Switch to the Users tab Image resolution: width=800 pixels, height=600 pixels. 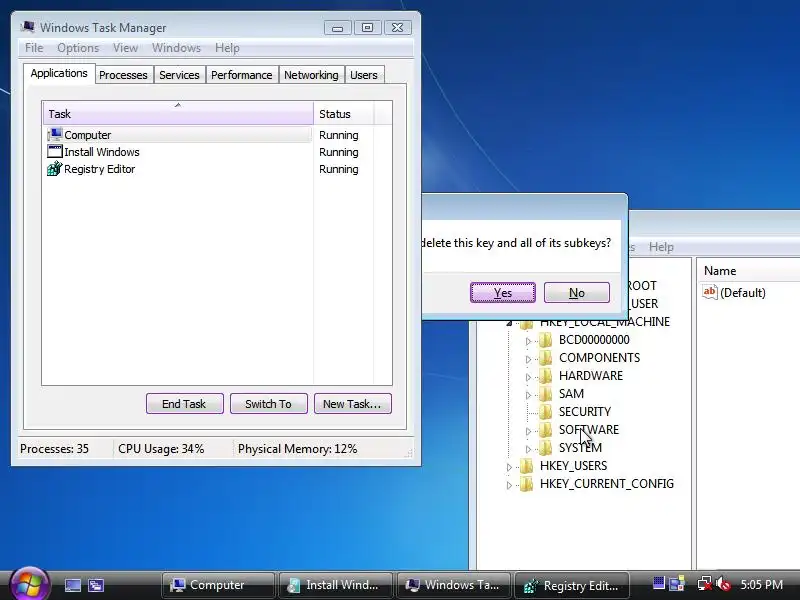tap(364, 75)
